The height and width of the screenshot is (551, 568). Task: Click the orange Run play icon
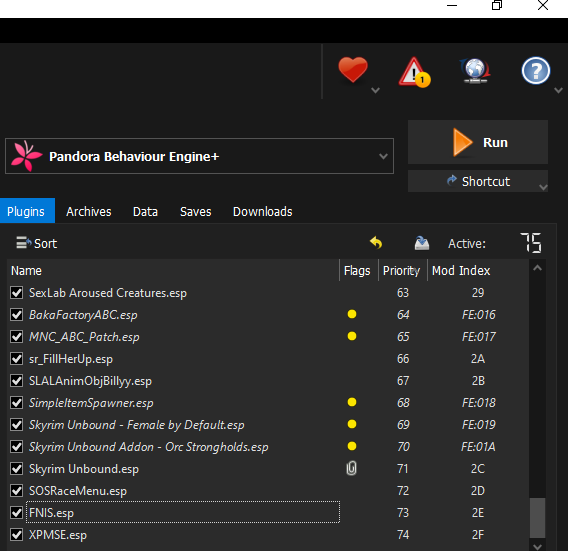(x=462, y=142)
